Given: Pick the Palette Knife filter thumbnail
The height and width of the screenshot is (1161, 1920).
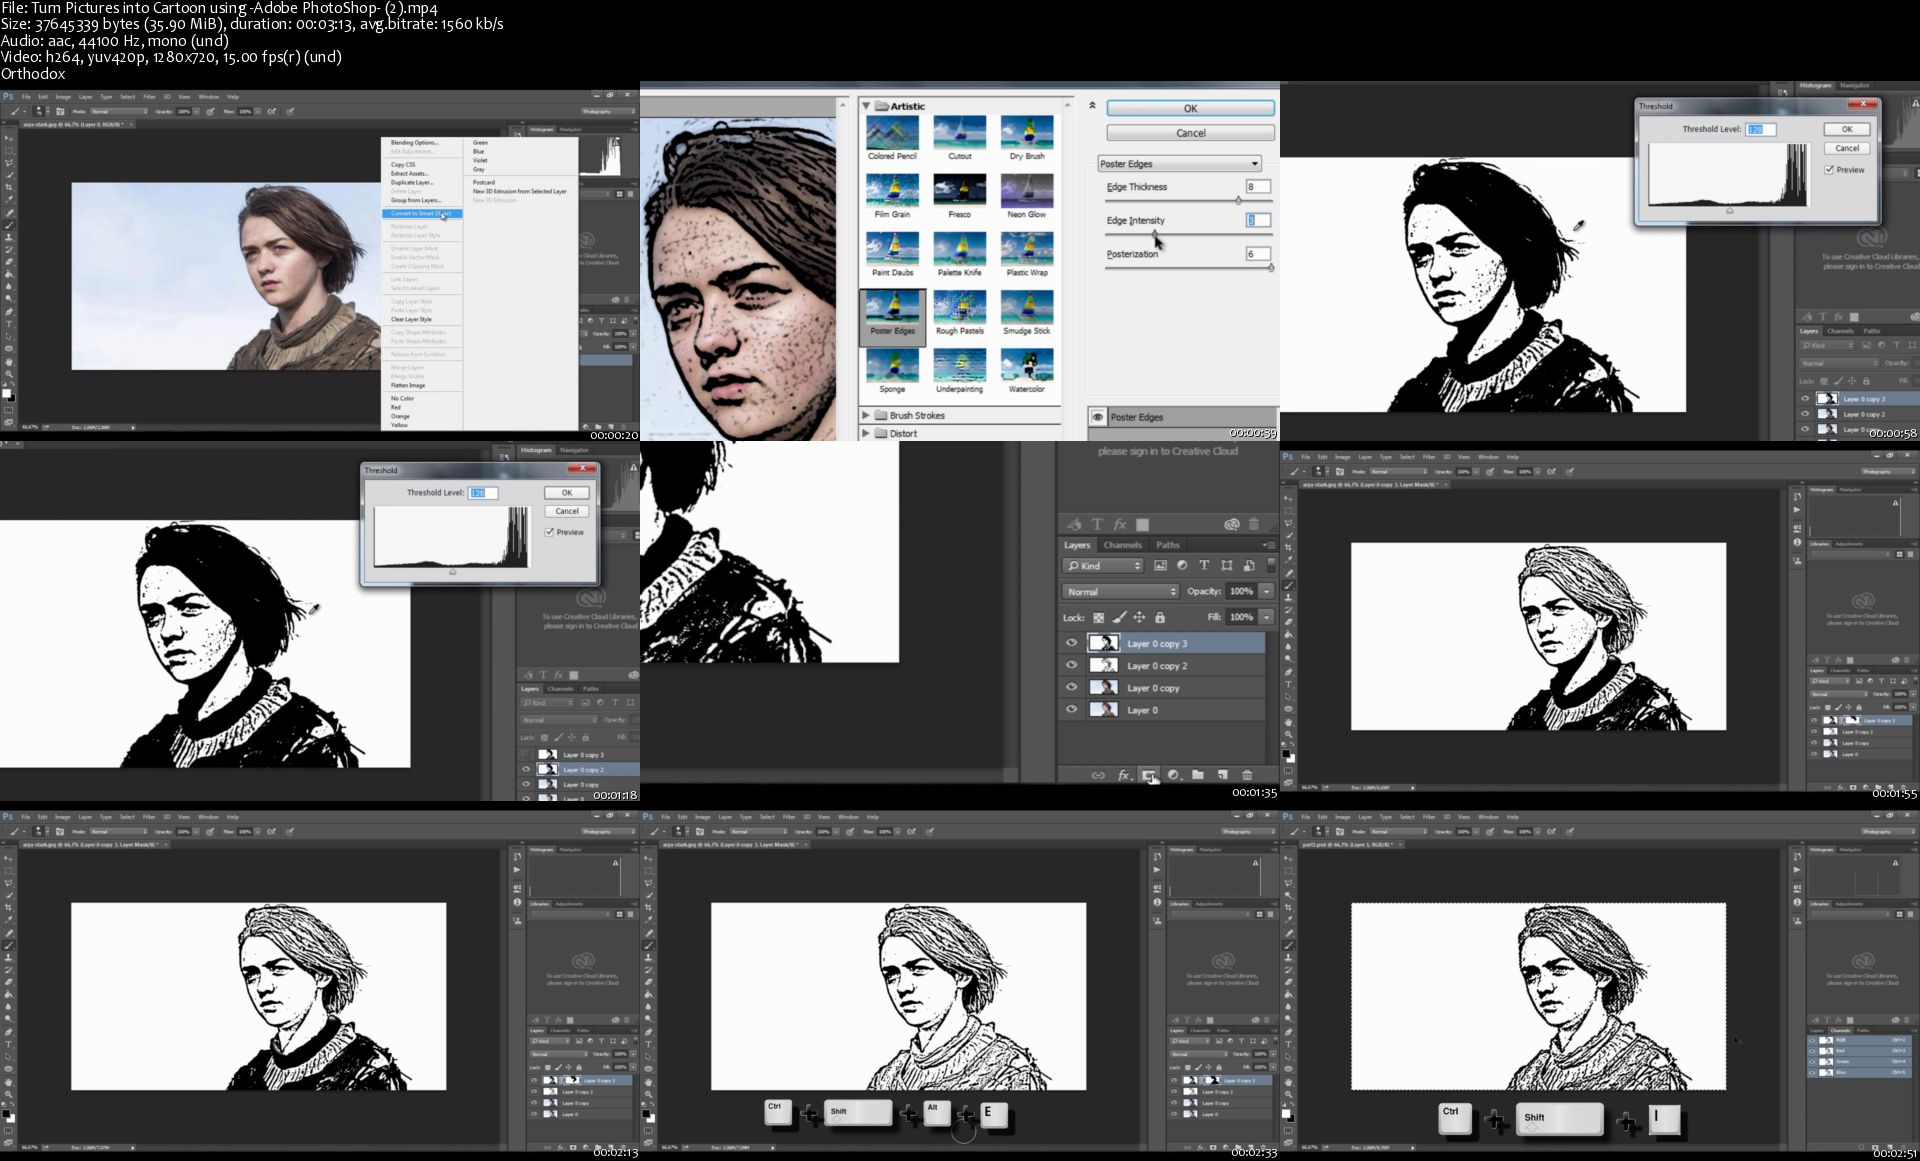Looking at the screenshot, I should coord(959,248).
